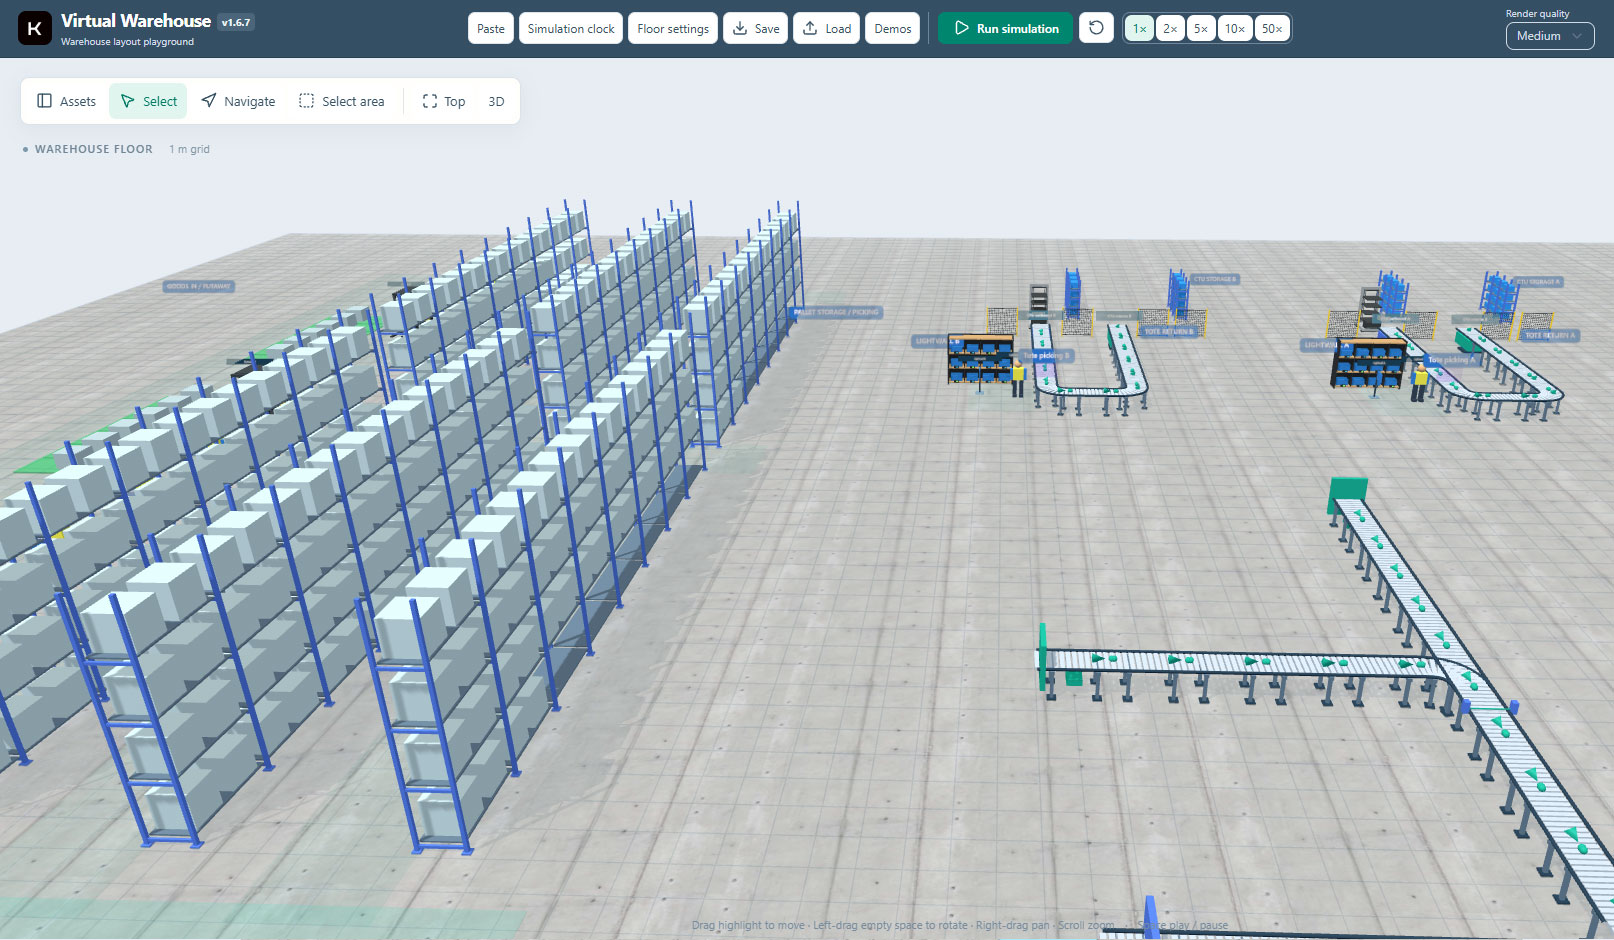
Task: Click the CTU STORAGE B label
Action: pos(1214,279)
